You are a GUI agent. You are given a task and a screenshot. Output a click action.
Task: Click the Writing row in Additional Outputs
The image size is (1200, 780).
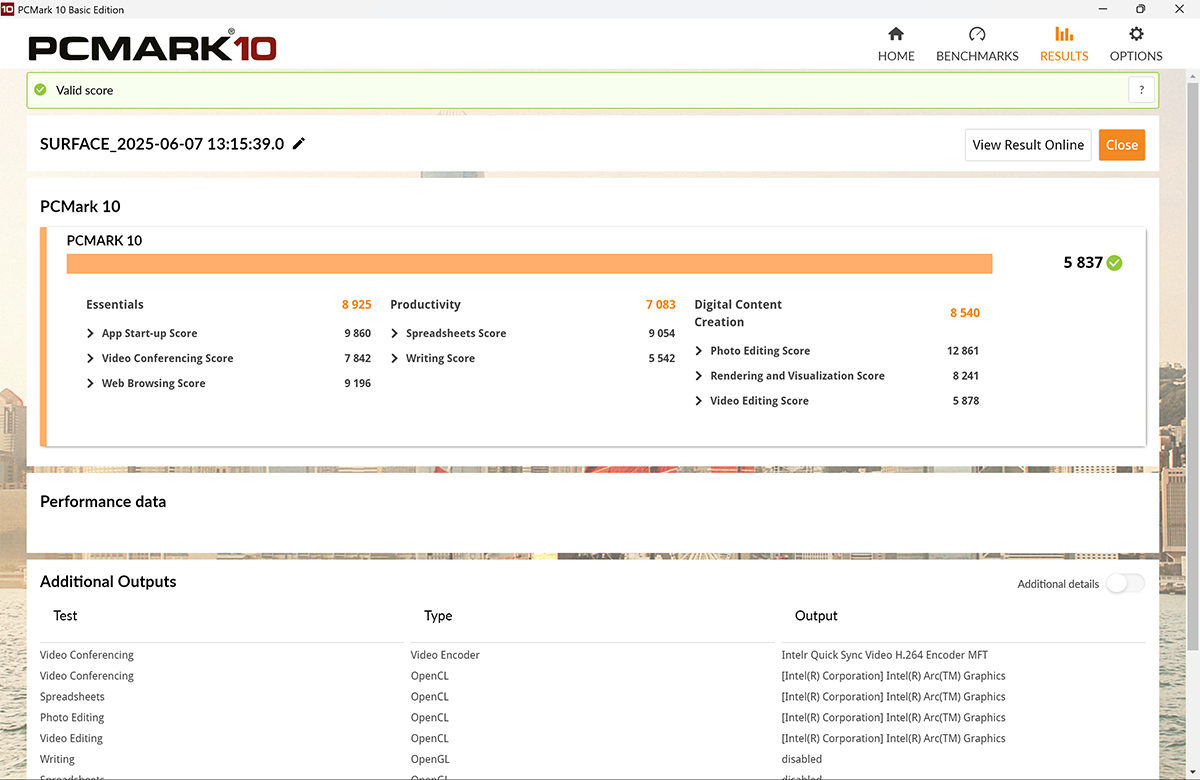pos(593,760)
